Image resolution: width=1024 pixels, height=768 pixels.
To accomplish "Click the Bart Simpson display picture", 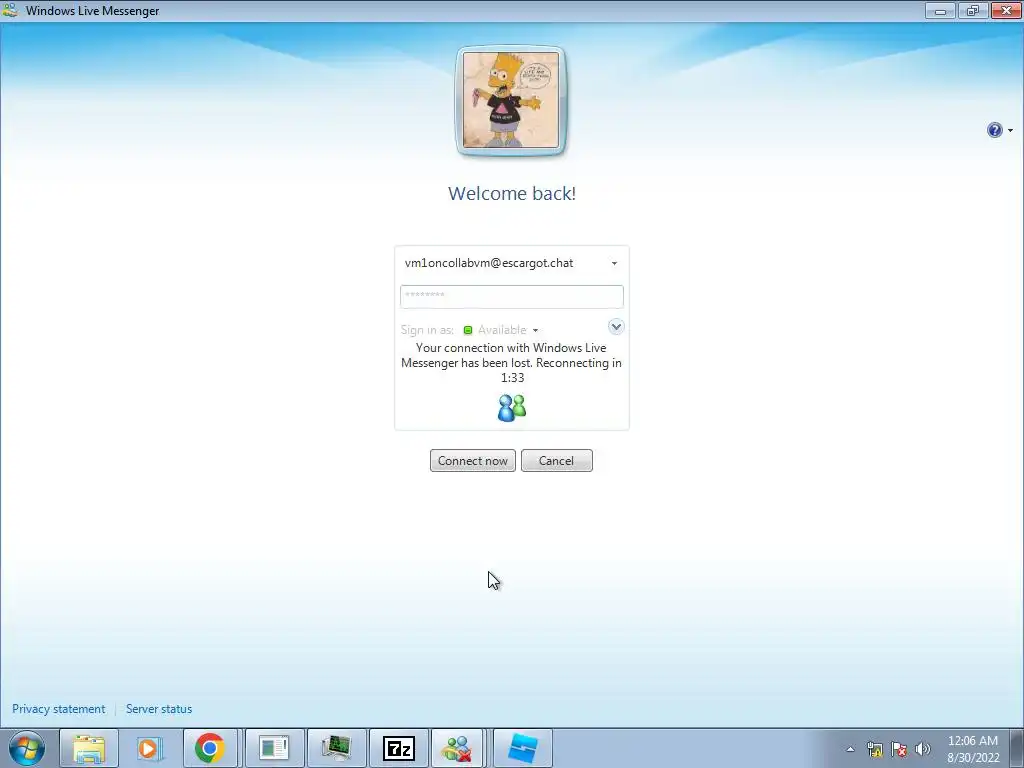I will 511,101.
